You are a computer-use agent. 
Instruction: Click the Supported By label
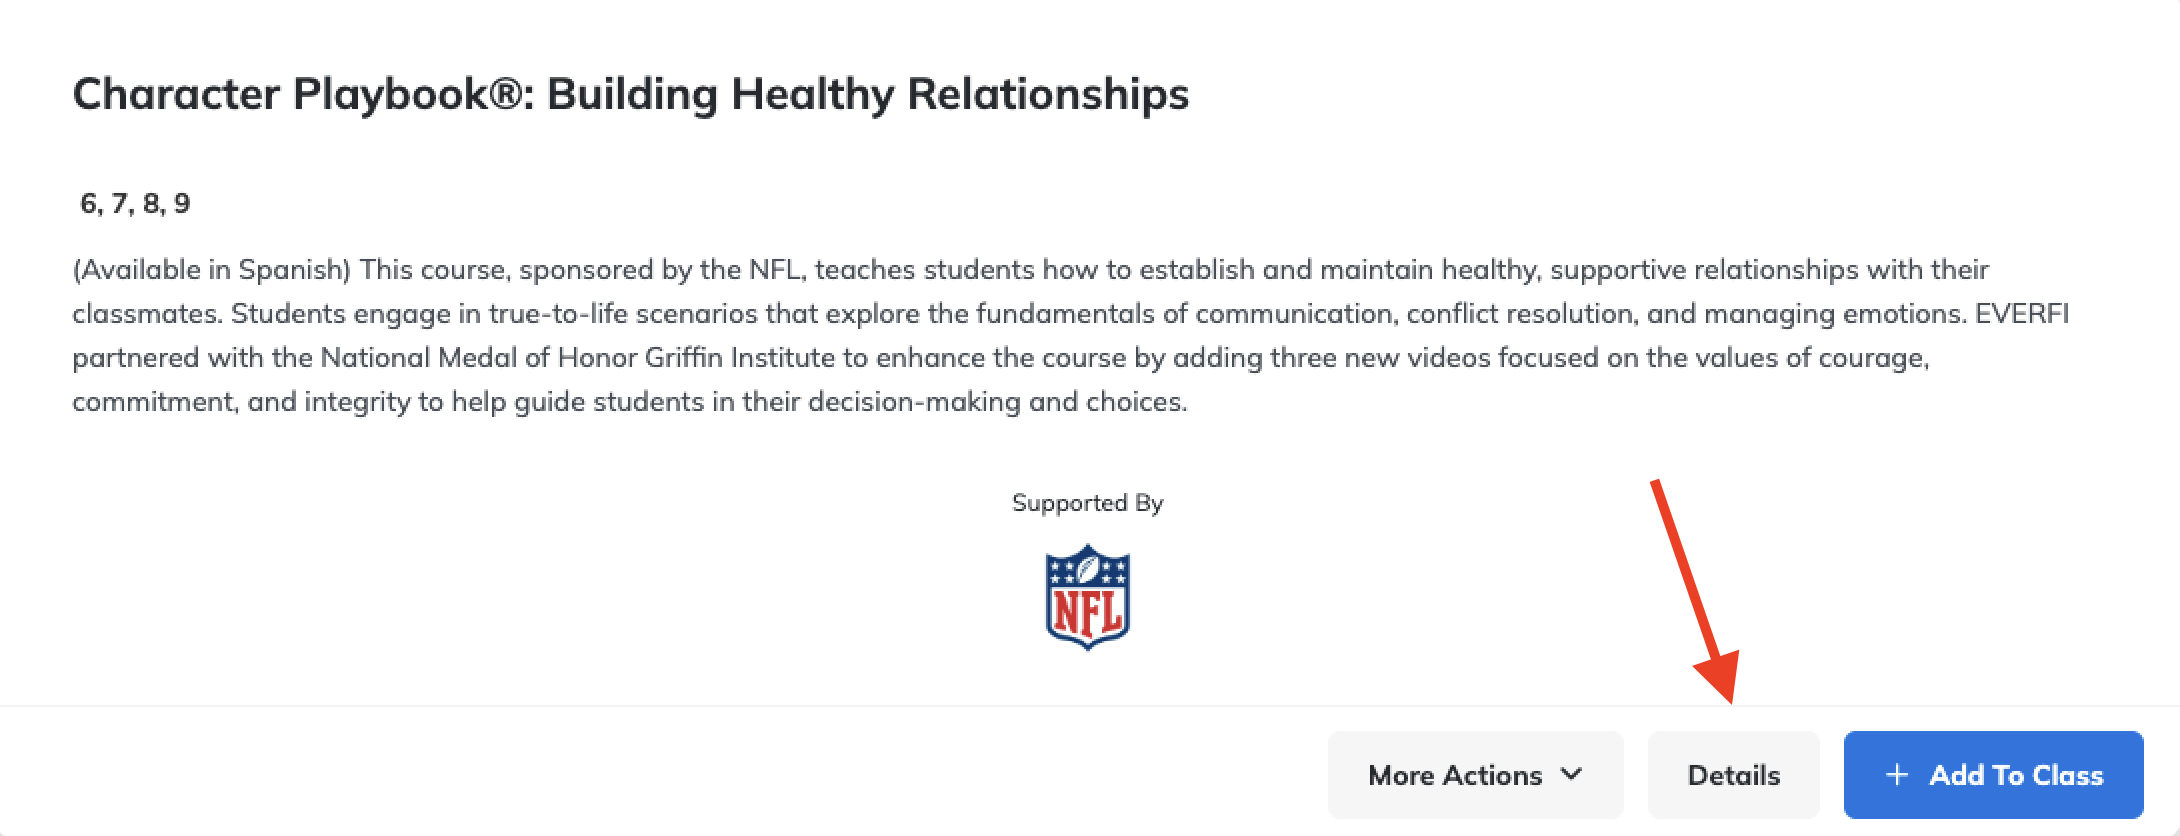pos(1088,503)
